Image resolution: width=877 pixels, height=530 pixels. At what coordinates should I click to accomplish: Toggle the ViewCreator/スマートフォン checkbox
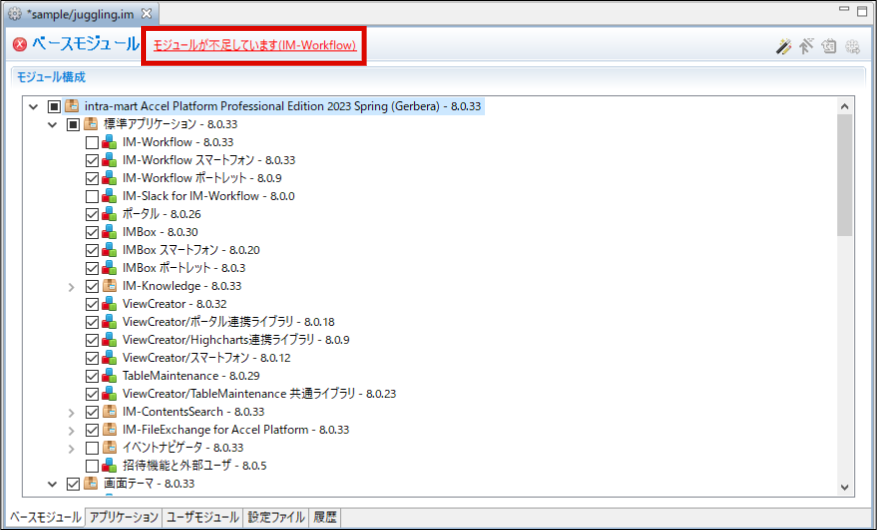(x=92, y=358)
